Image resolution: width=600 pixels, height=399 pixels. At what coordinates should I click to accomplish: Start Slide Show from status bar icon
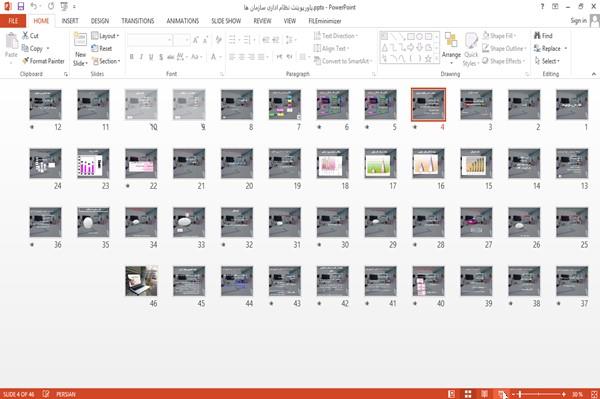coord(501,394)
